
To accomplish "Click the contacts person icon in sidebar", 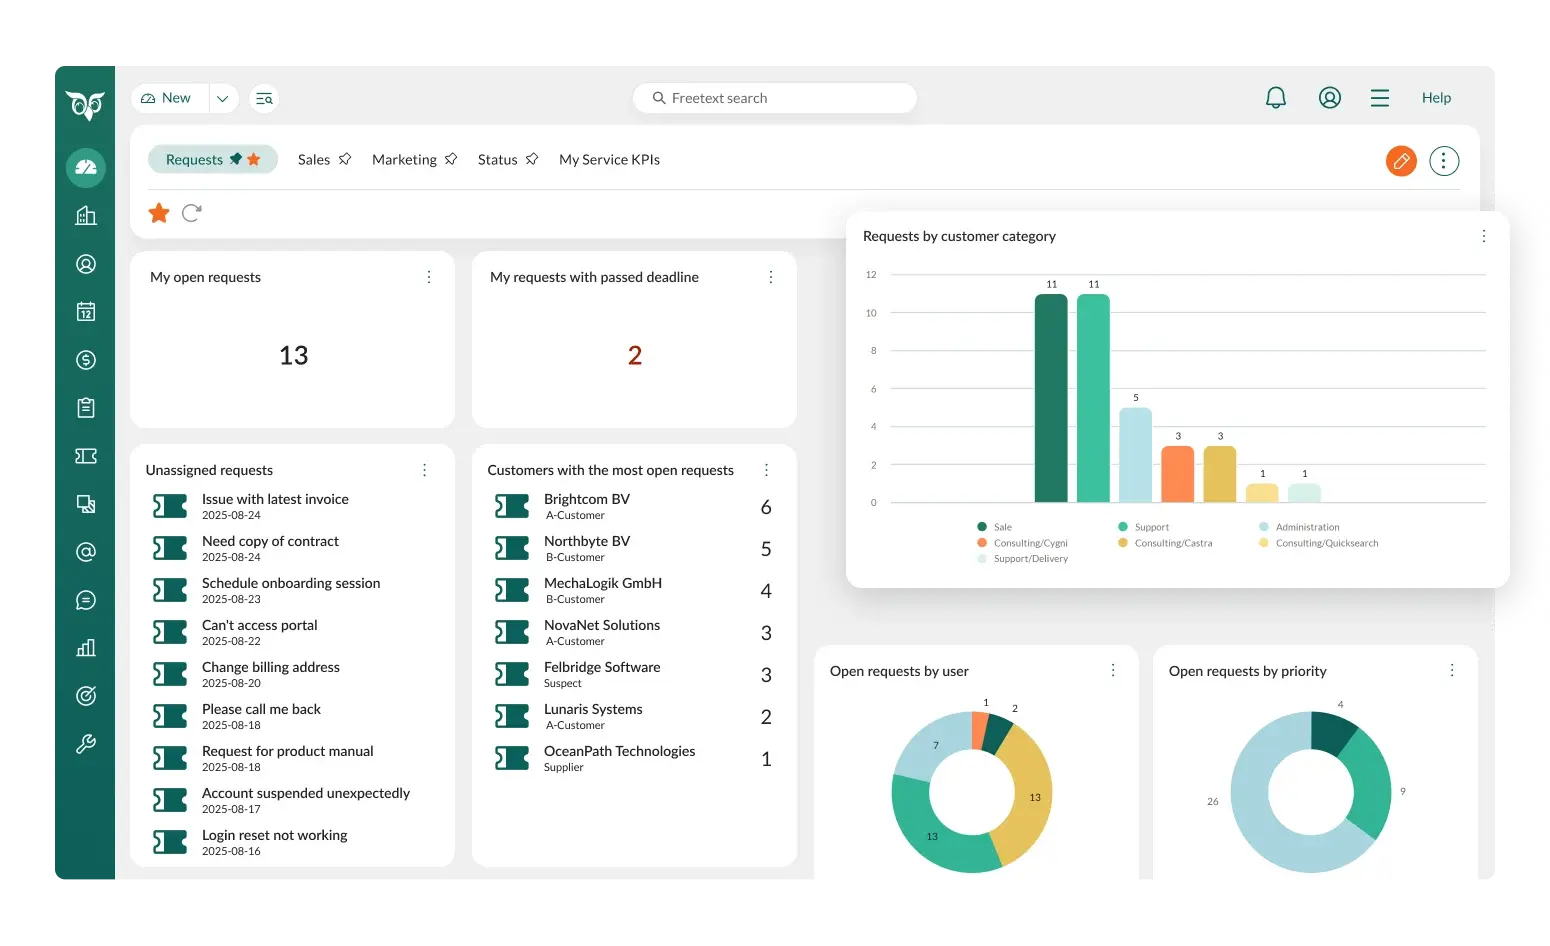I will 85,263.
